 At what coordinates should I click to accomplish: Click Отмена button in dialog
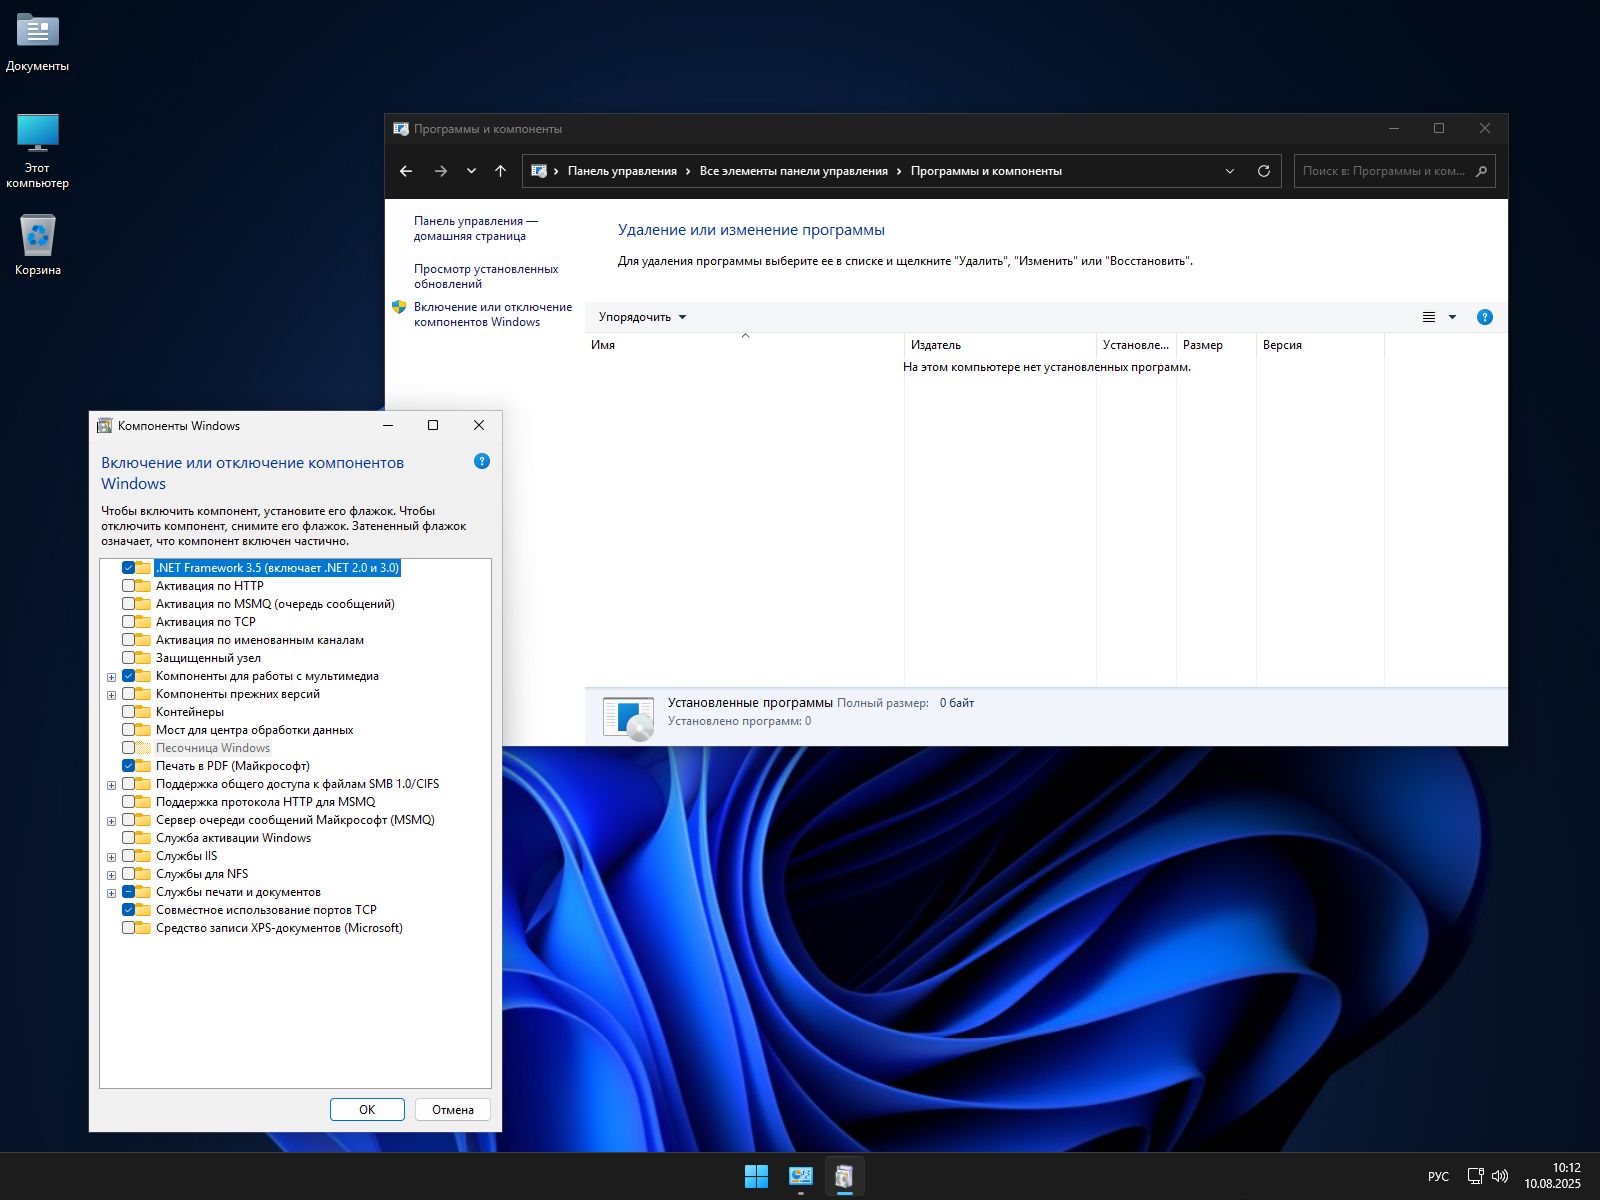point(453,1109)
